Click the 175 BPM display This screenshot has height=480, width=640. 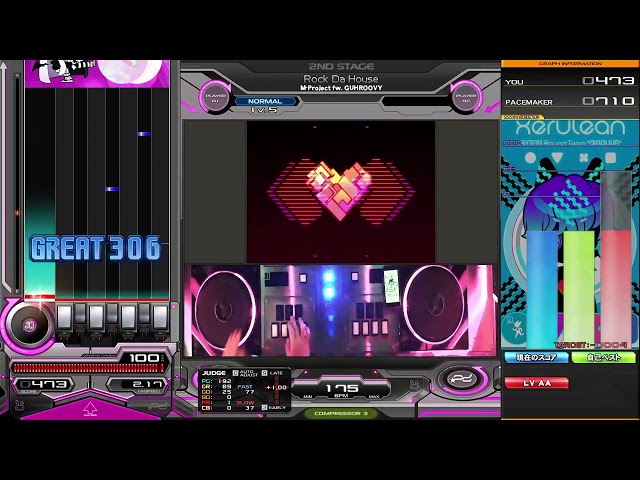coord(342,388)
